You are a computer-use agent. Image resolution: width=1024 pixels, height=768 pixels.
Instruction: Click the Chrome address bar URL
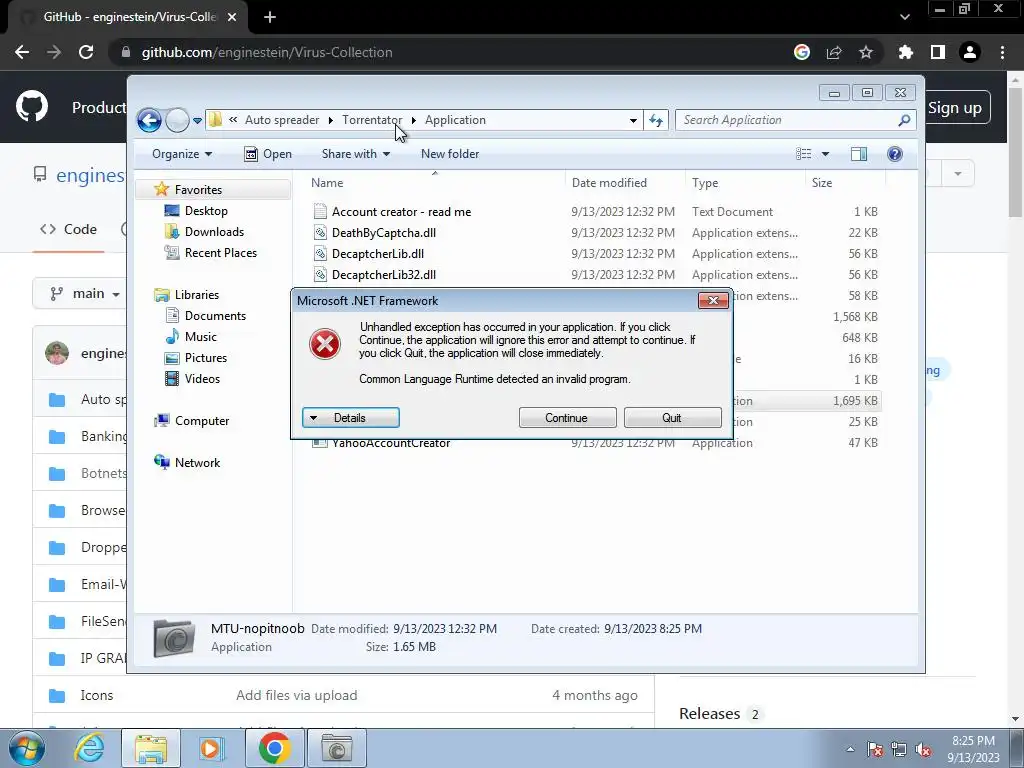tap(267, 52)
